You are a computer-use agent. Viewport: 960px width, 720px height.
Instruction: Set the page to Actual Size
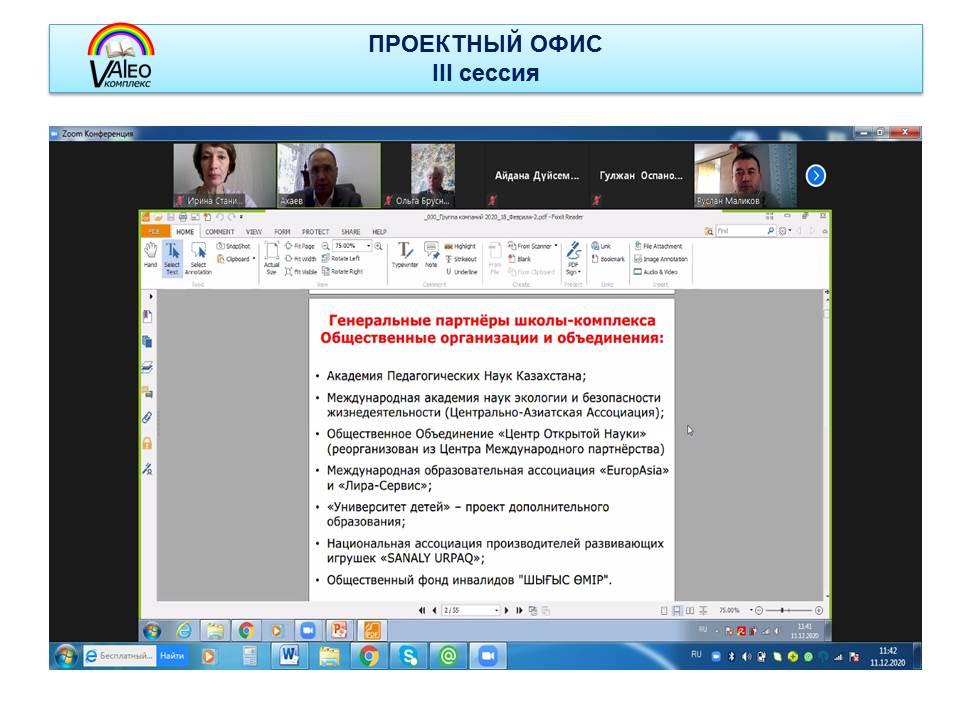[271, 258]
